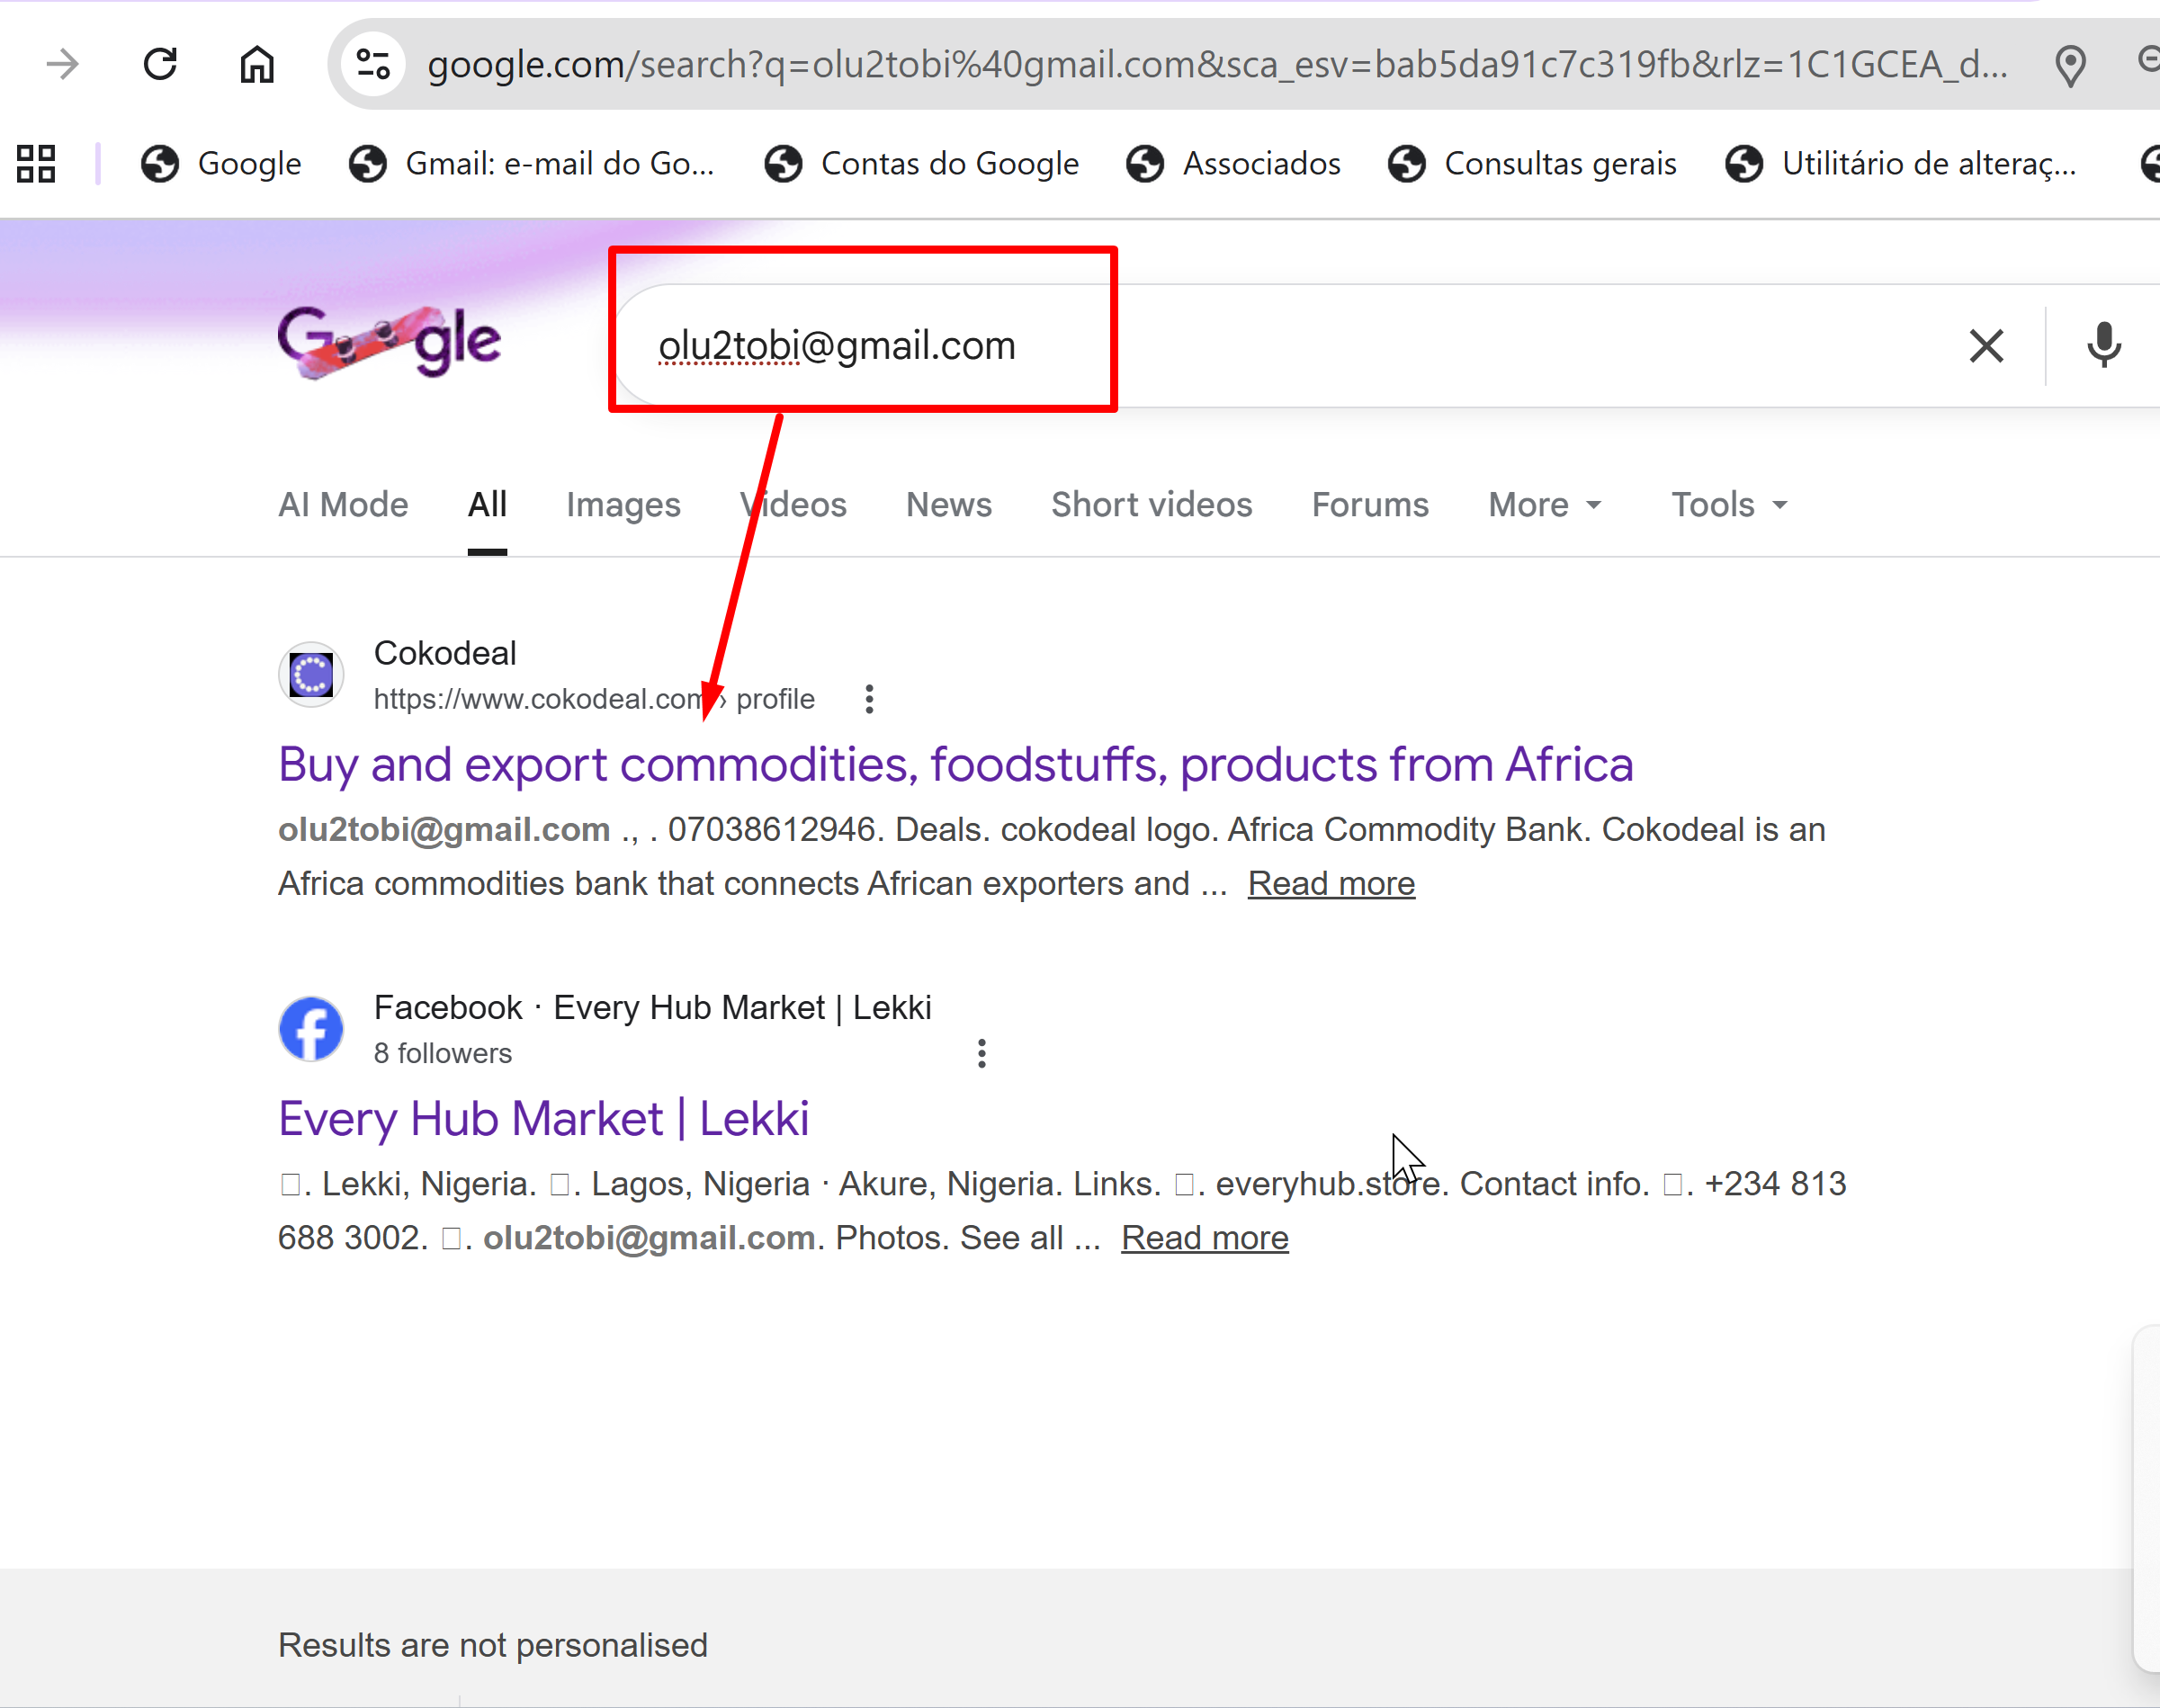Image resolution: width=2160 pixels, height=1708 pixels.
Task: Open site information tune icon
Action: [373, 65]
